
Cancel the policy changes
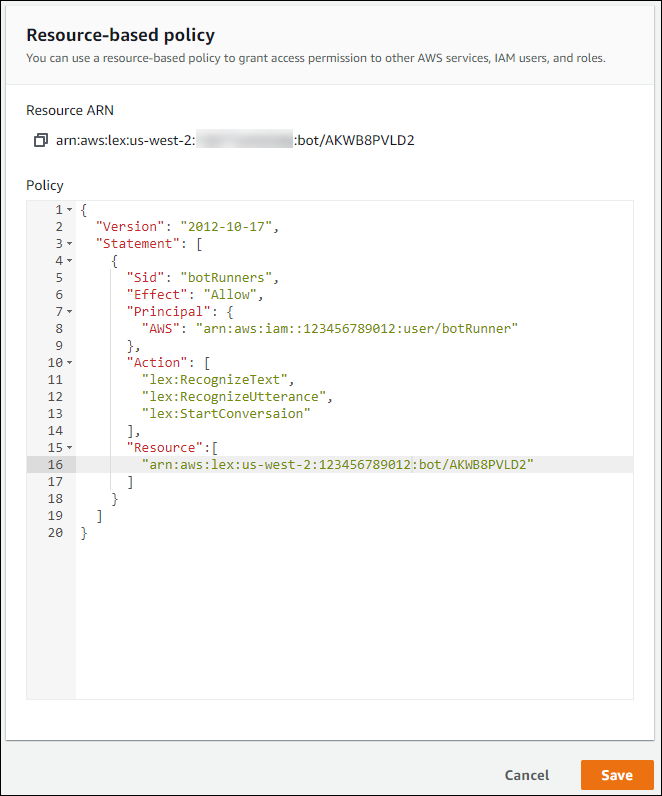[526, 775]
